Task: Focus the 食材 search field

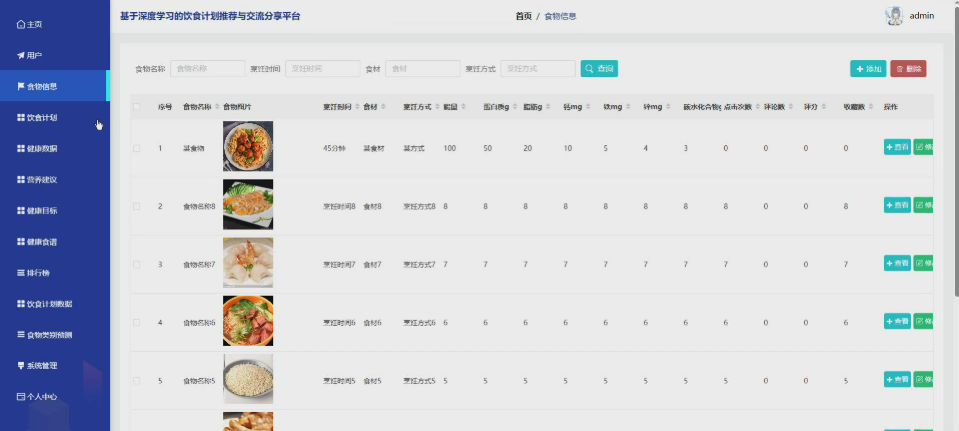Action: tap(423, 68)
